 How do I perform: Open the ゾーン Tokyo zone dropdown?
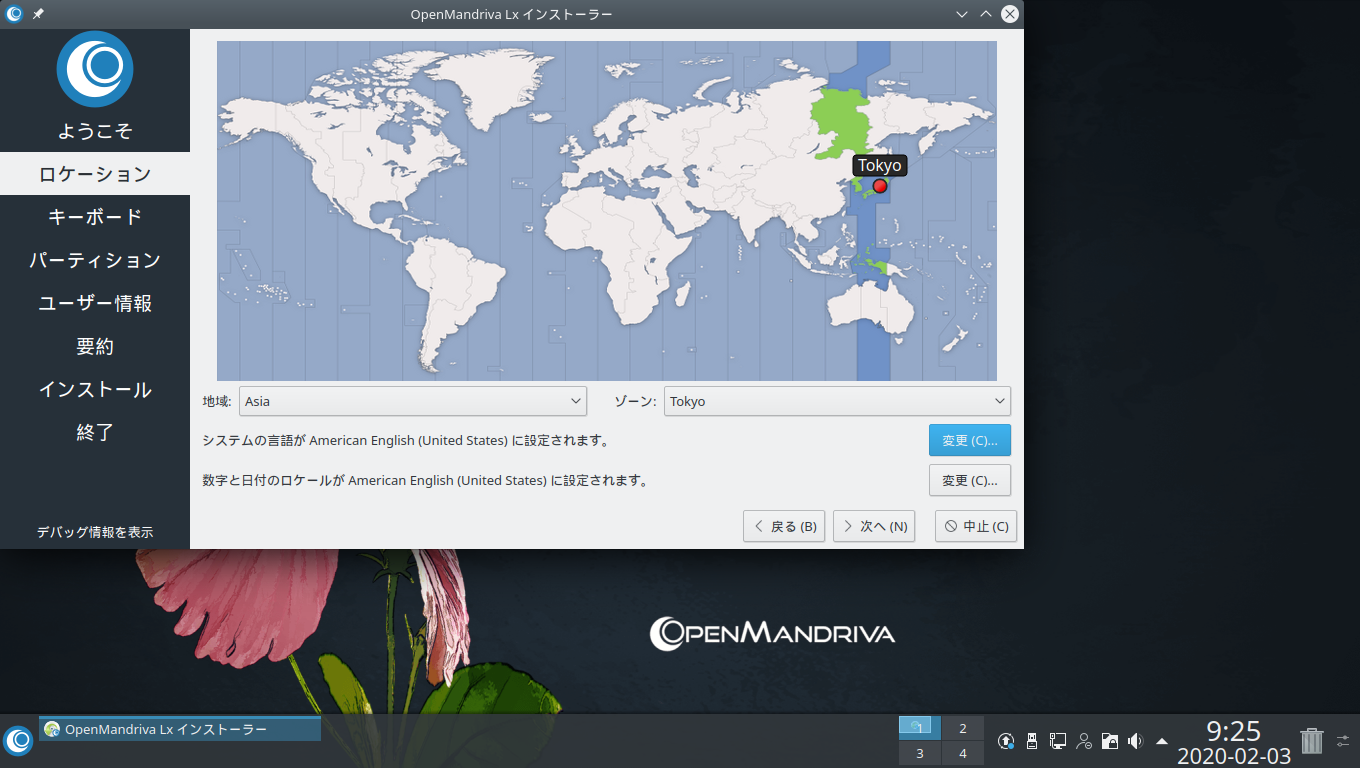(x=837, y=401)
